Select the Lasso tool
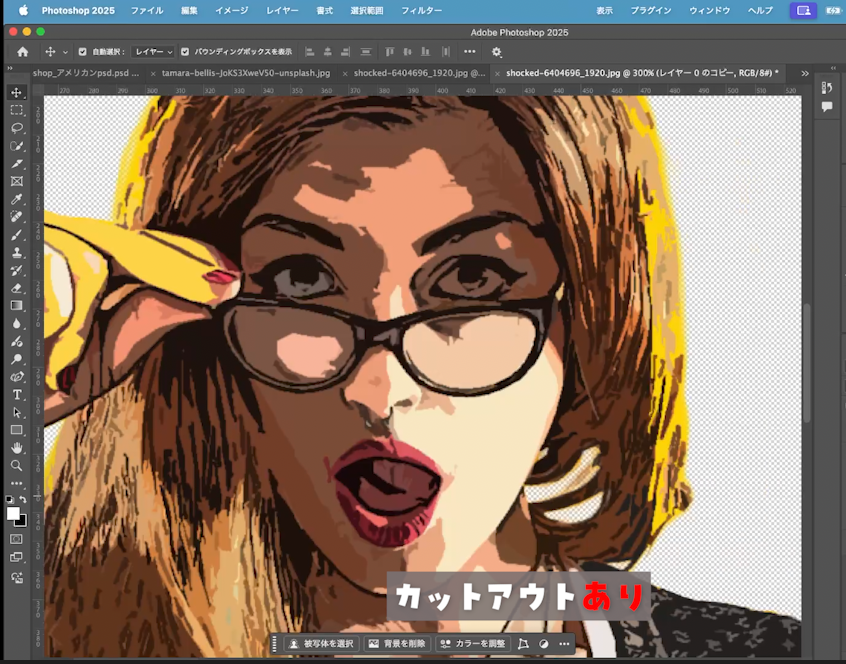Screen dimensions: 846x664 (x=17, y=128)
